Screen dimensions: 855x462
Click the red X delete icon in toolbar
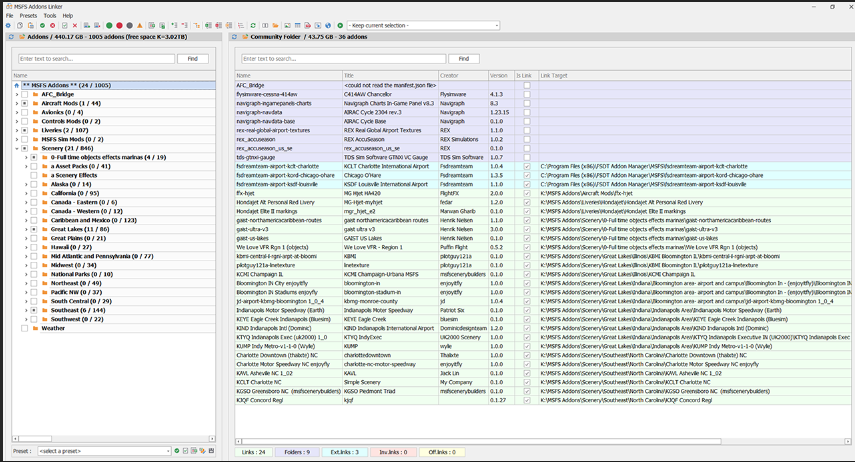[75, 26]
